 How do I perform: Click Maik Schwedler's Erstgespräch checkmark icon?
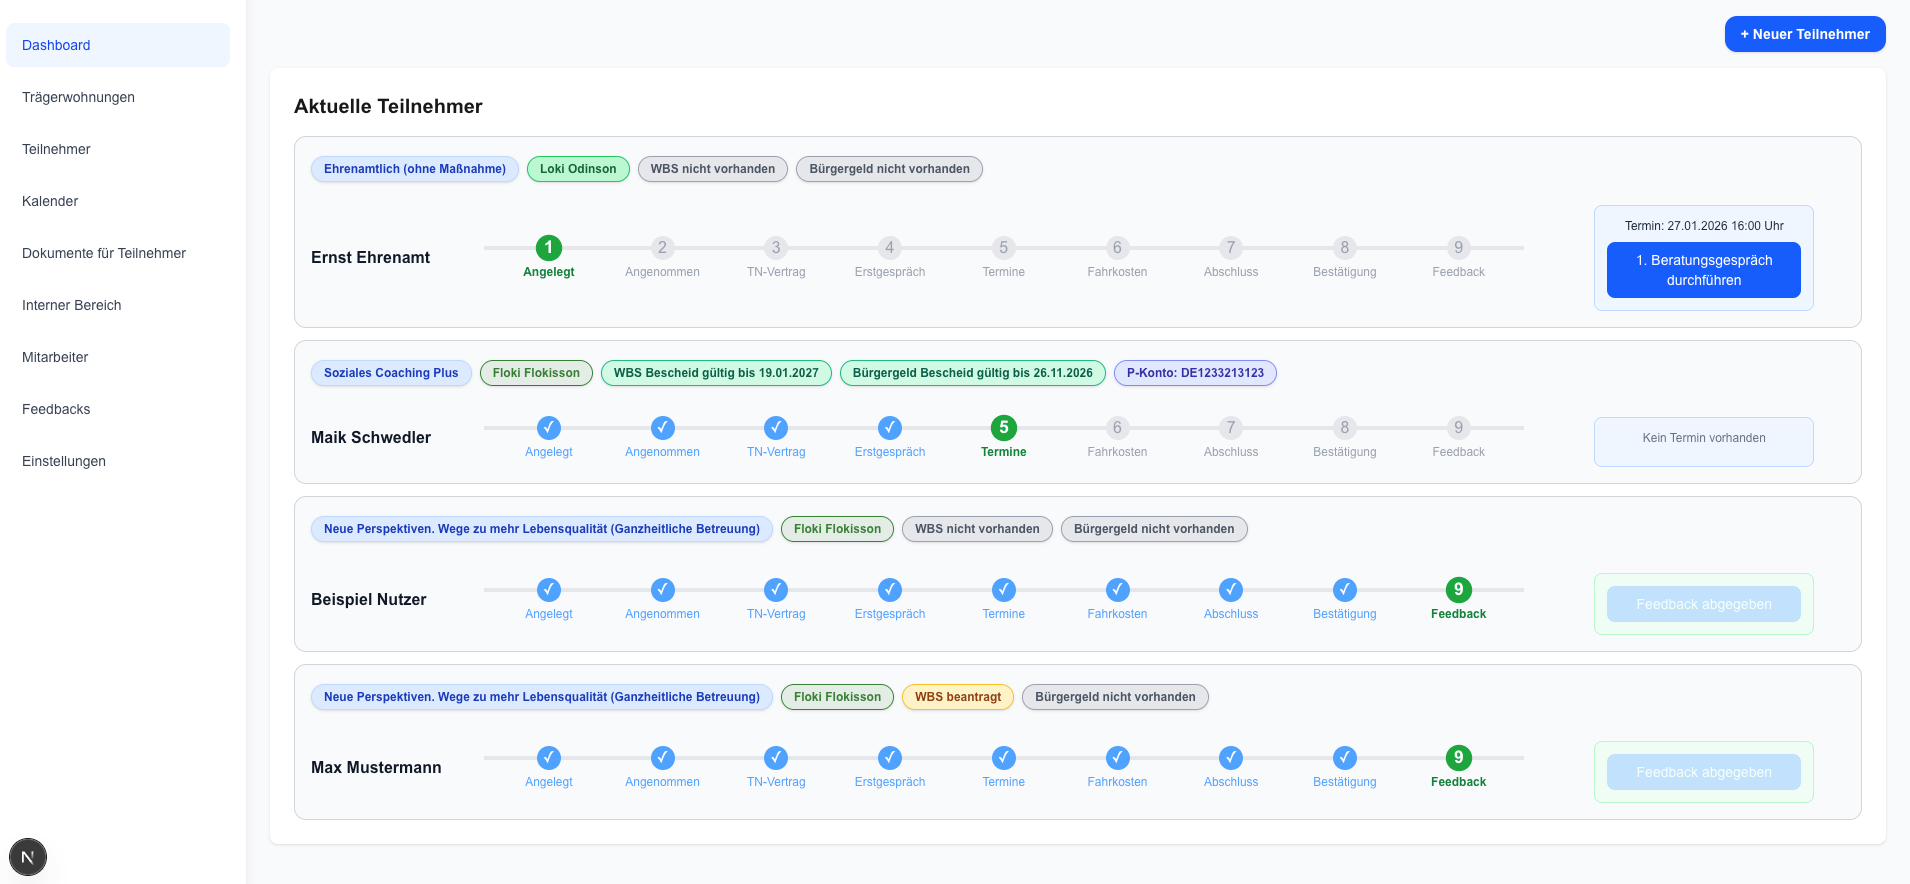(x=890, y=428)
